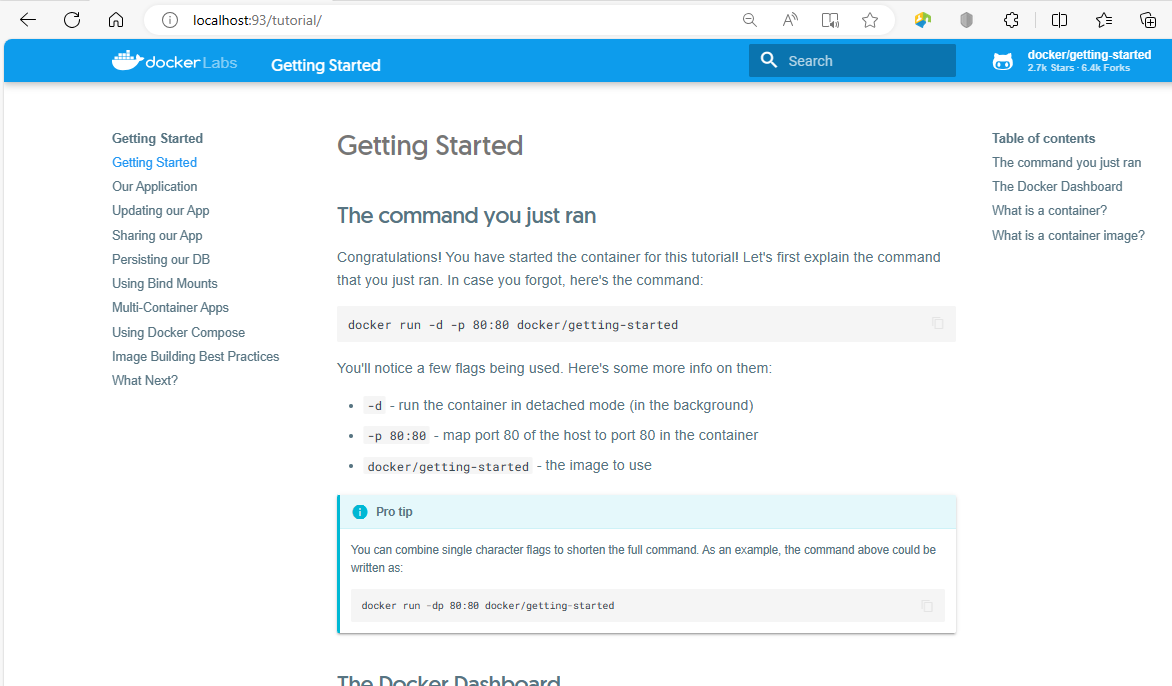Open the Persisting our DB page

click(161, 259)
